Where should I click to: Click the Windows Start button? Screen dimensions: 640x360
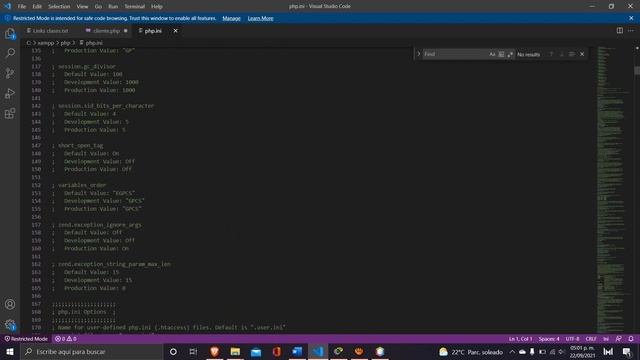coord(10,351)
